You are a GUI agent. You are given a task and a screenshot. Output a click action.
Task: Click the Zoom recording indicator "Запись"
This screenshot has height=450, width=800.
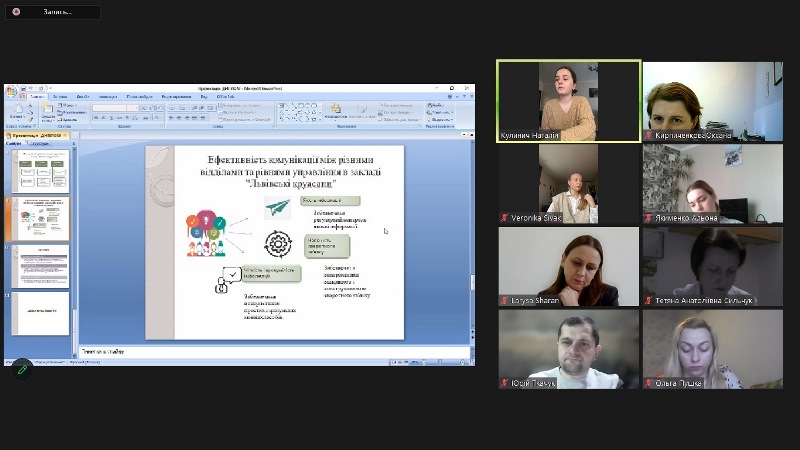(x=53, y=12)
